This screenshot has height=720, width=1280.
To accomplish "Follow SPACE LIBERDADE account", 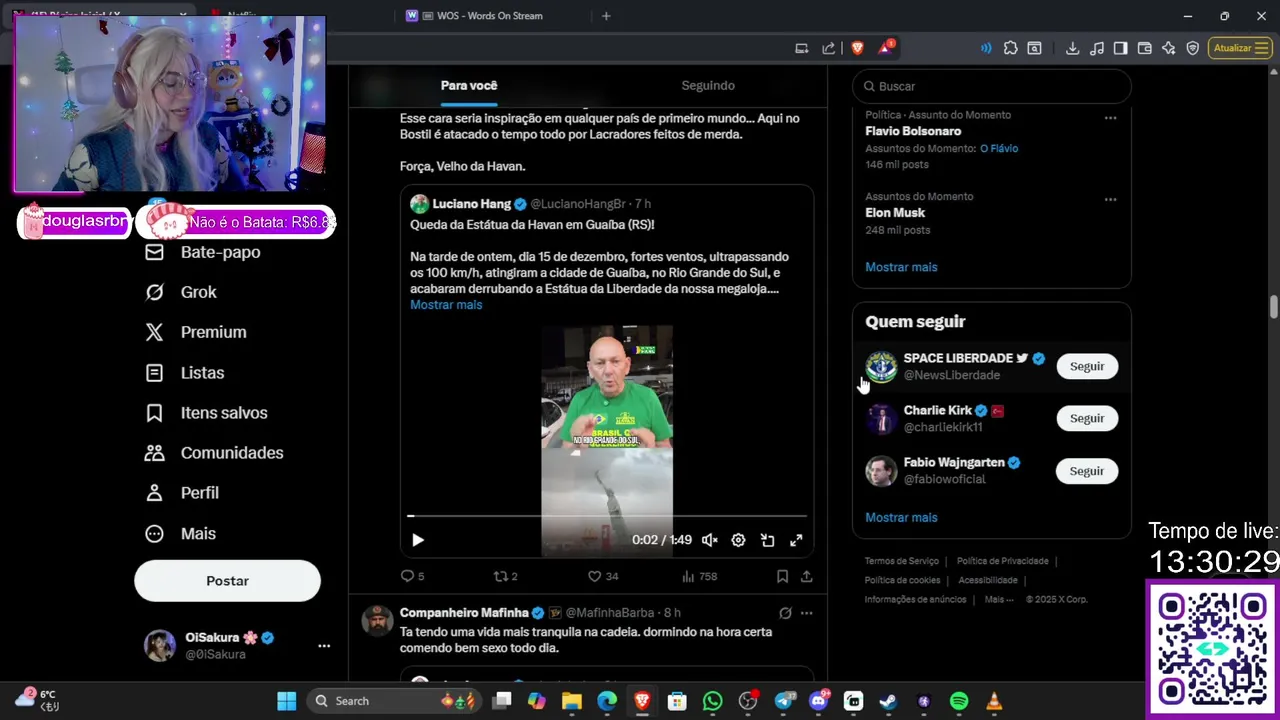I will tap(1087, 366).
